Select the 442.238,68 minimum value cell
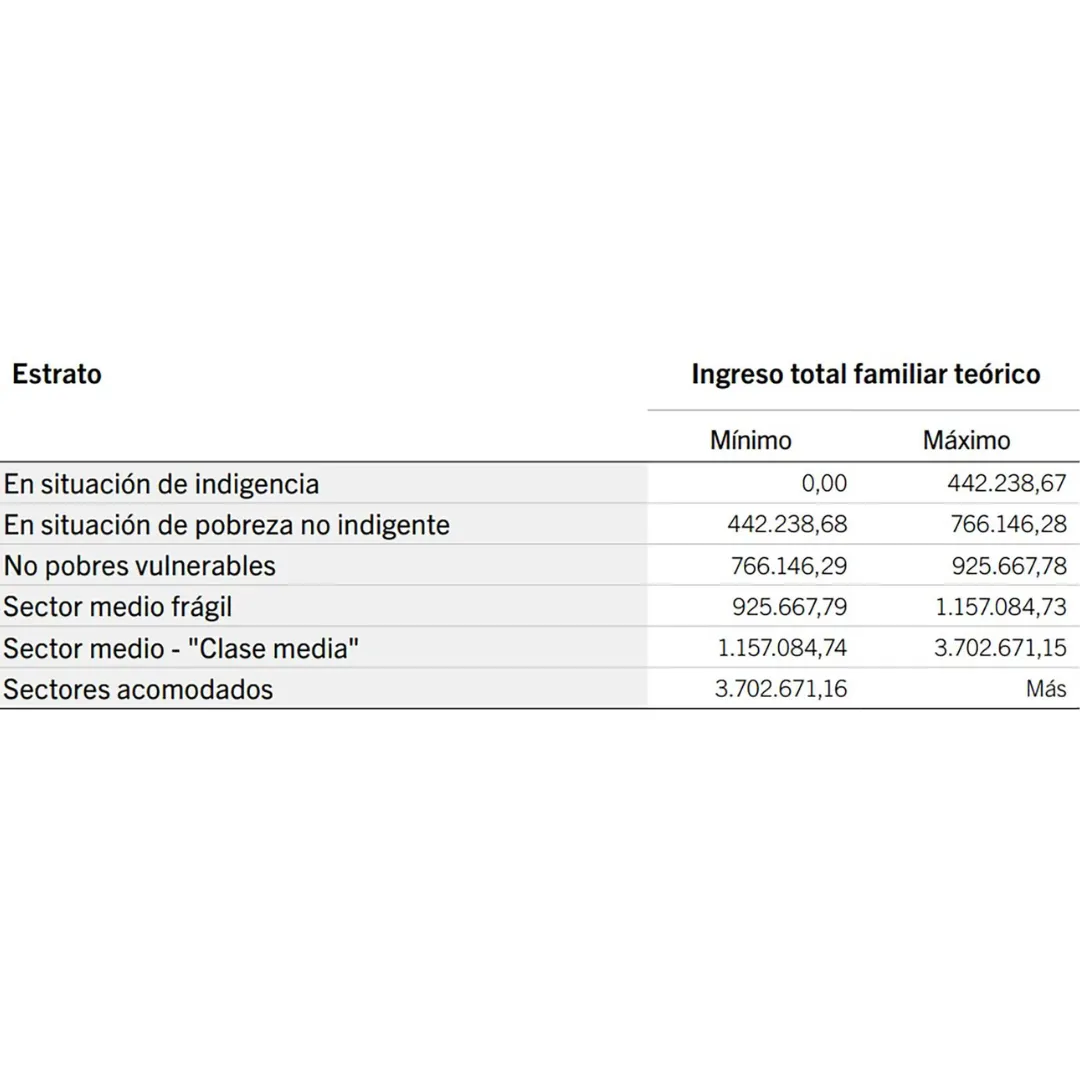 click(786, 525)
